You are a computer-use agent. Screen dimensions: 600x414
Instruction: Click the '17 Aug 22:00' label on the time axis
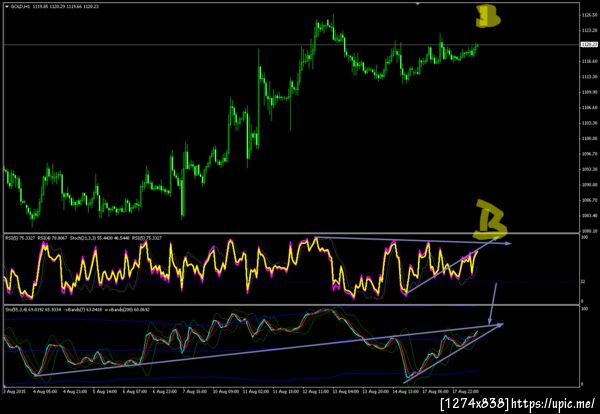coord(466,392)
